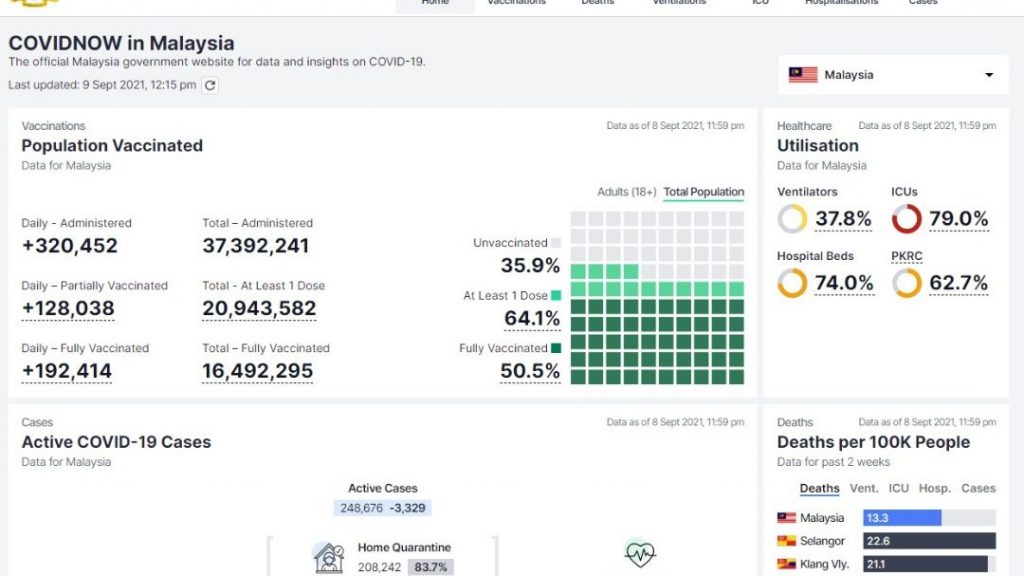1024x576 pixels.
Task: Click the heartbeat heart icon
Action: point(639,554)
